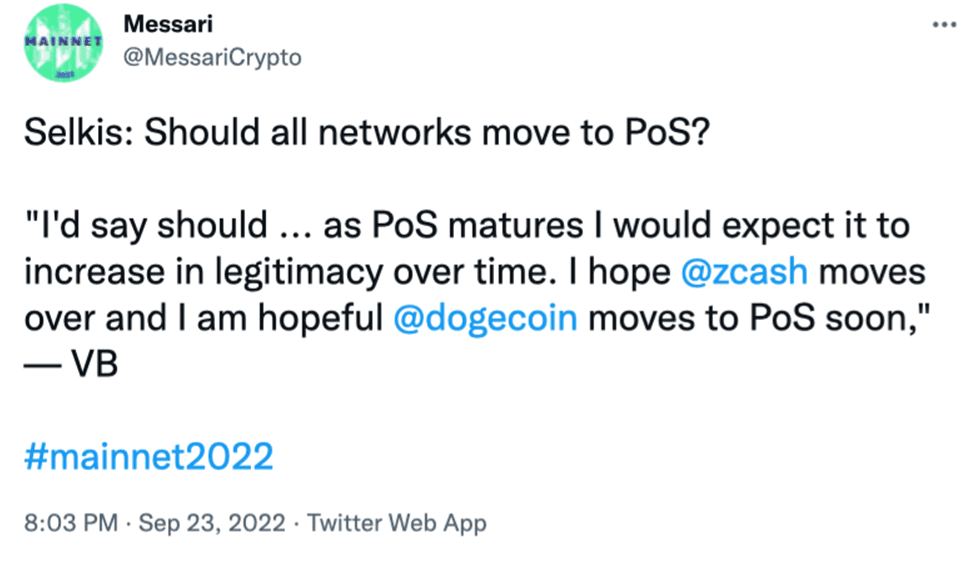Visit the @MessariCrypto handle

click(x=212, y=58)
